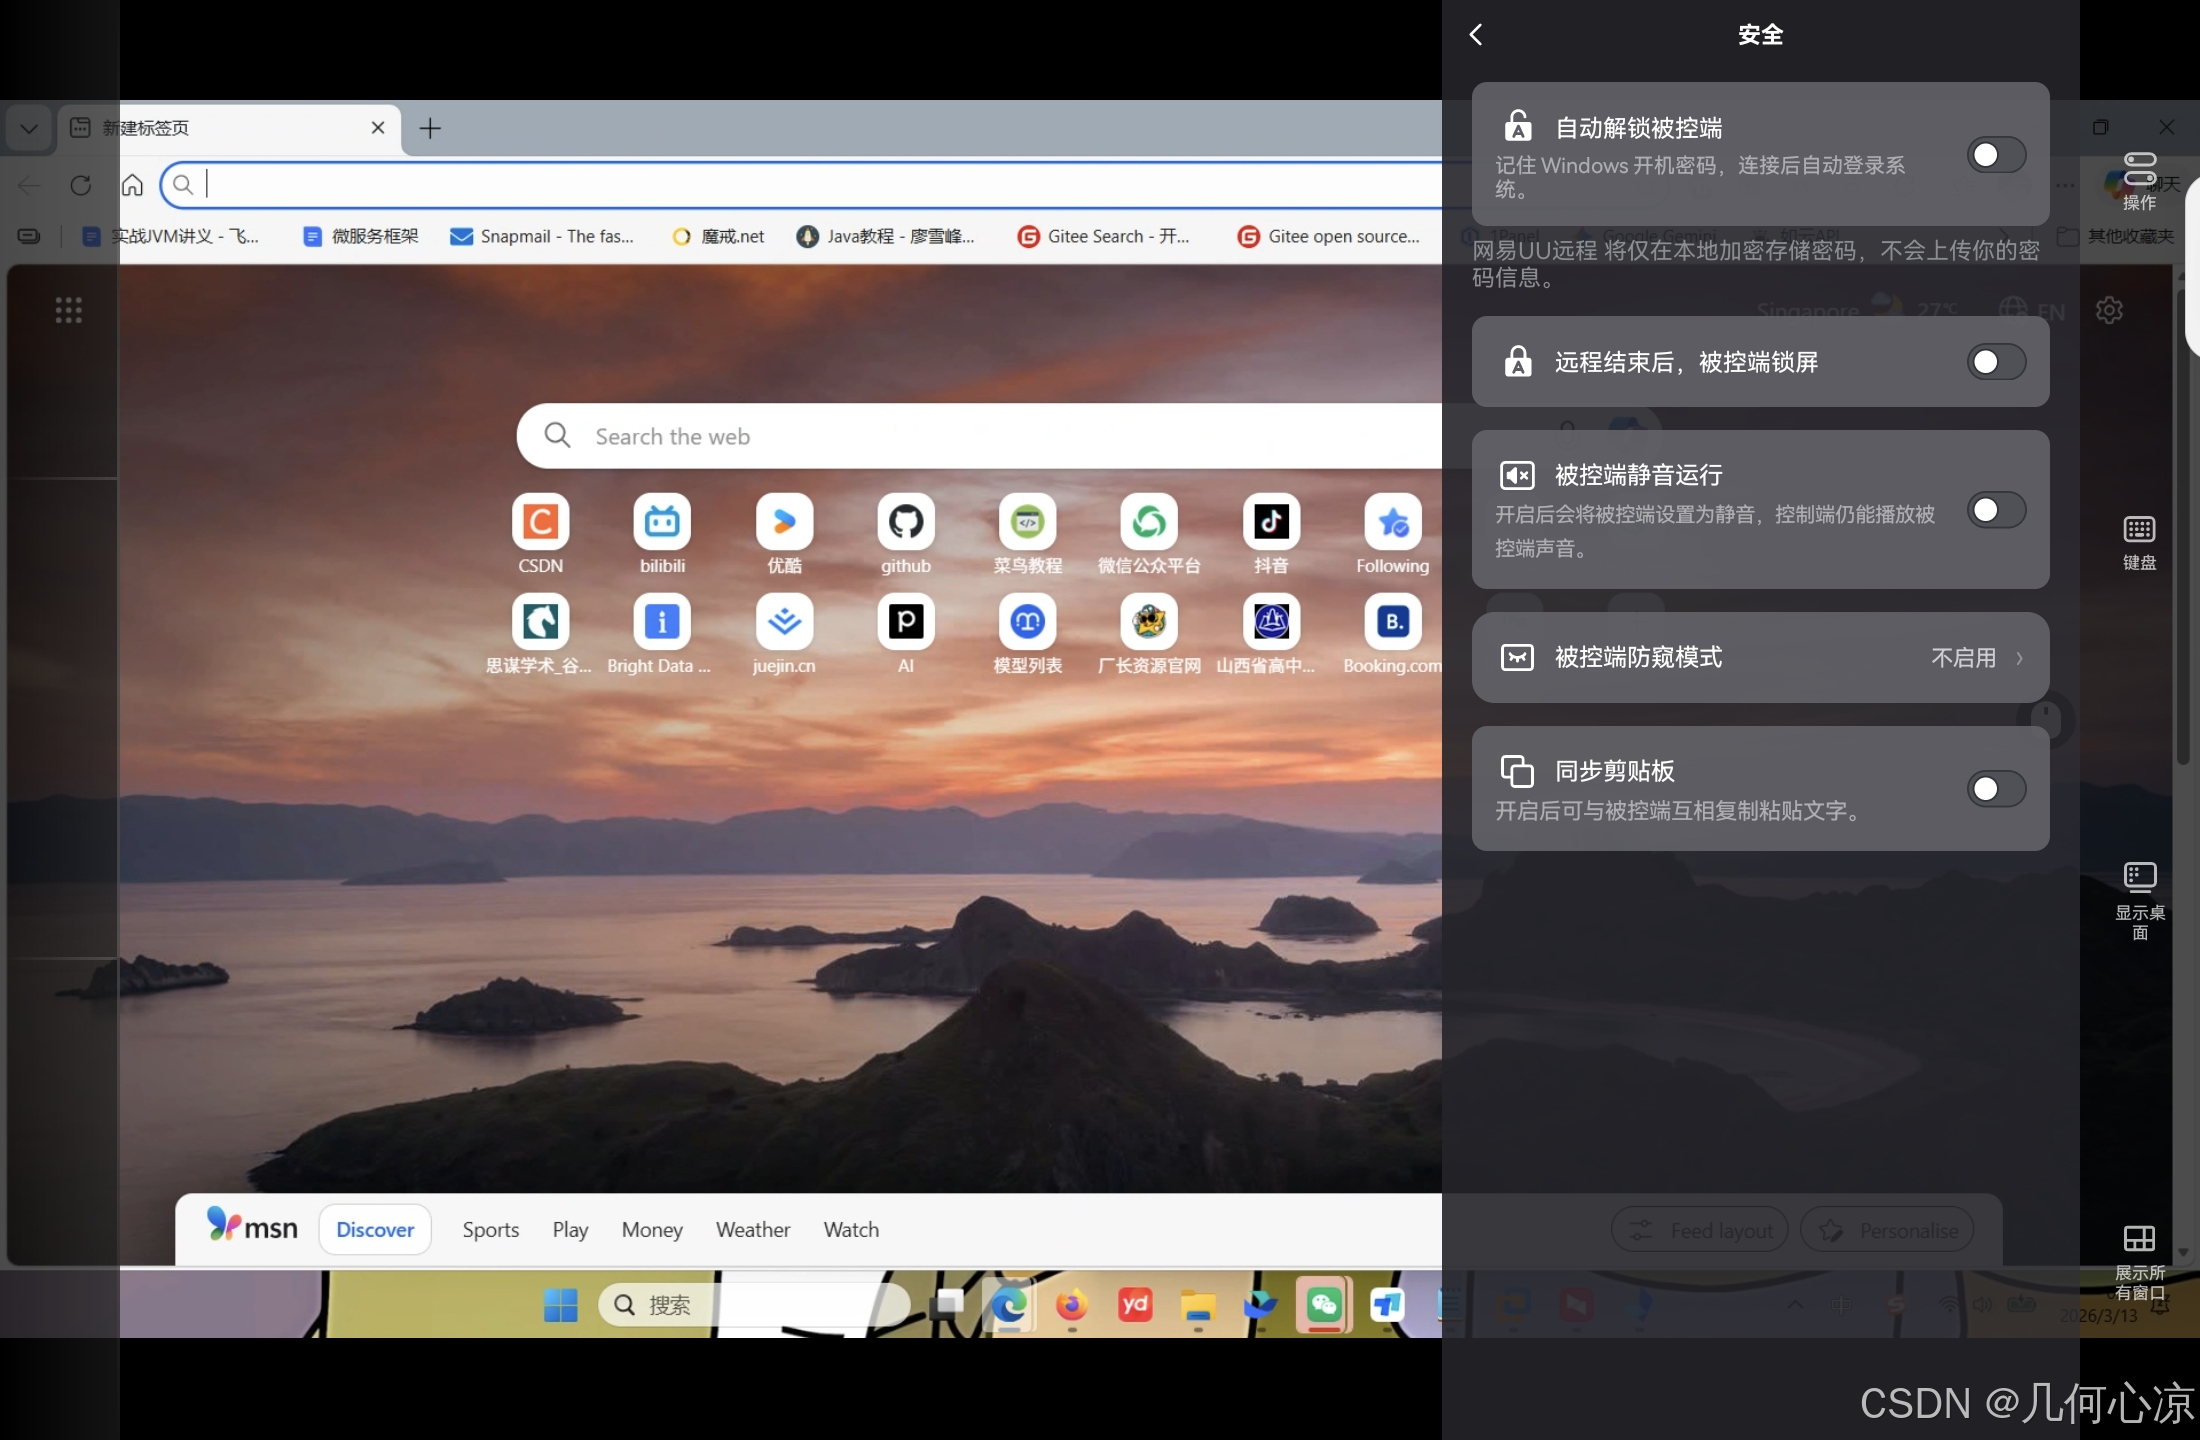Go back from the security (安全) panel
The height and width of the screenshot is (1440, 2200).
click(x=1476, y=35)
